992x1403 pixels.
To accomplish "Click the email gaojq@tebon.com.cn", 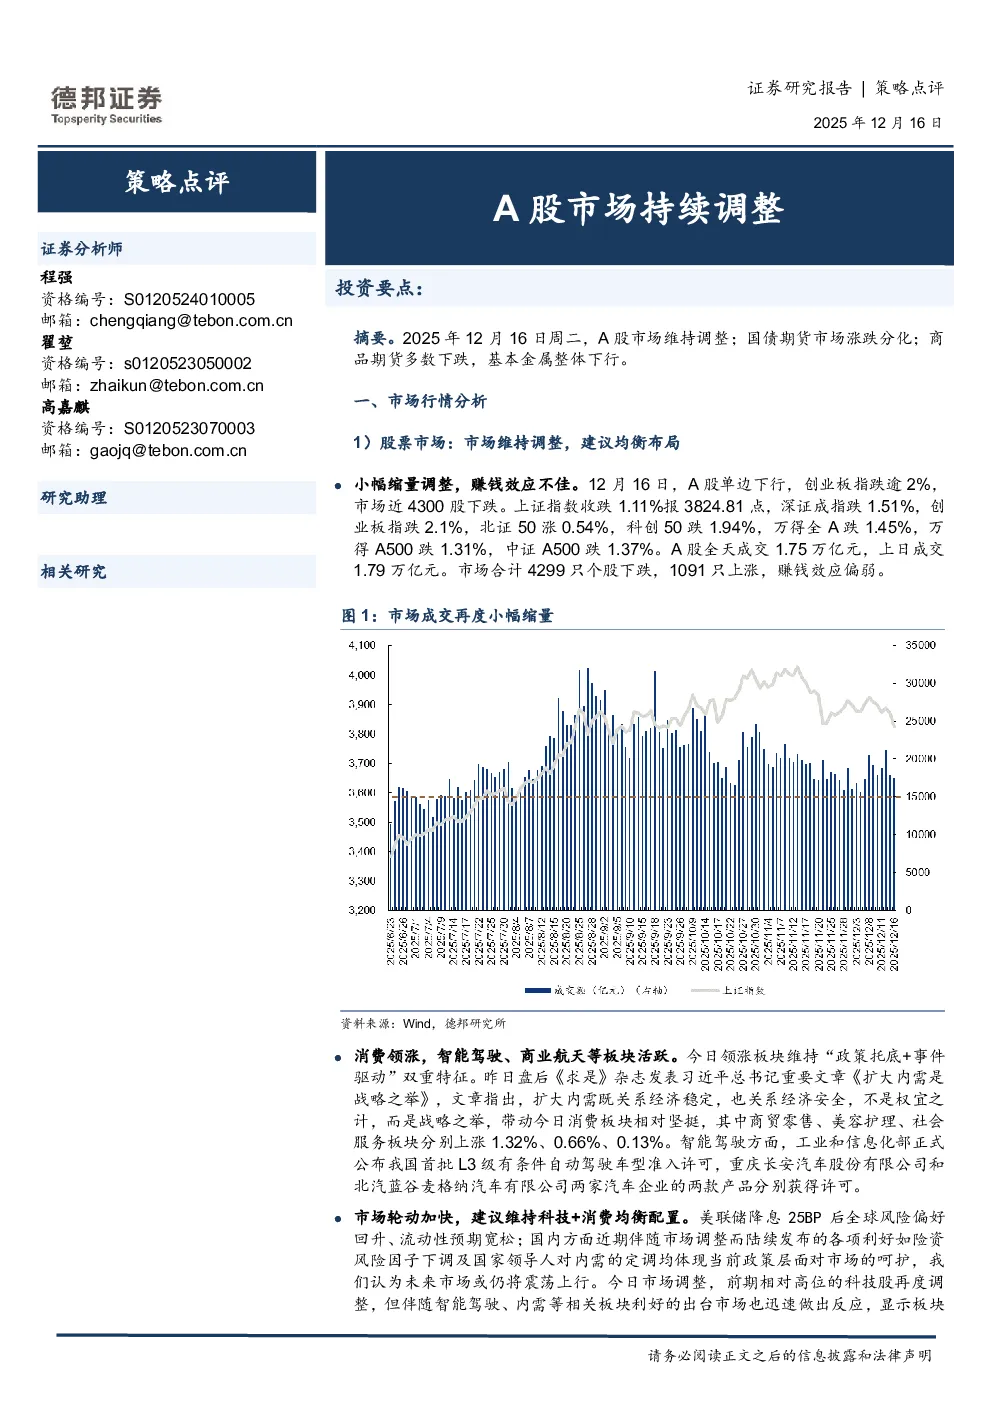I will (168, 450).
